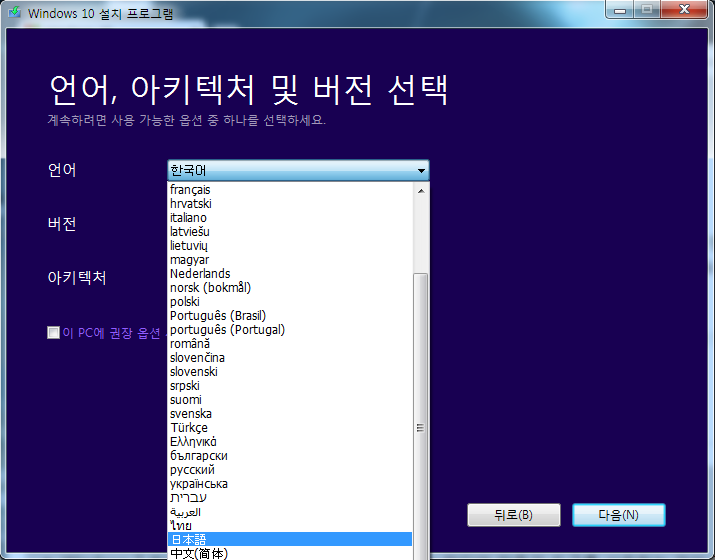Click the language list scrollbar thumb
The width and height of the screenshot is (715, 560).
pos(421,416)
